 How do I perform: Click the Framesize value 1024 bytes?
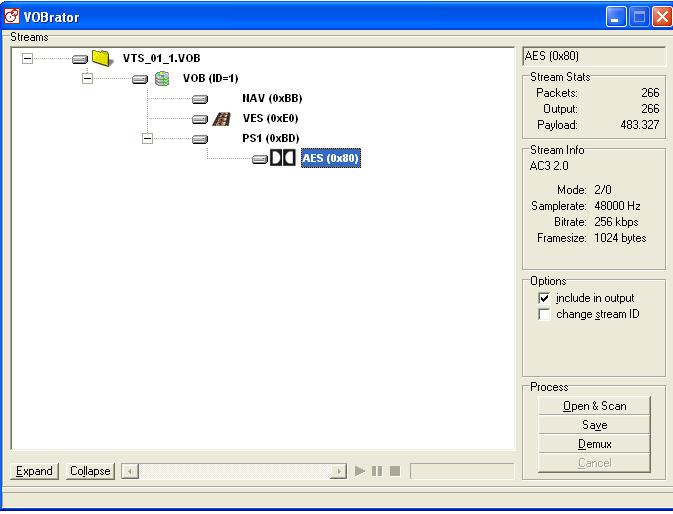coord(620,238)
